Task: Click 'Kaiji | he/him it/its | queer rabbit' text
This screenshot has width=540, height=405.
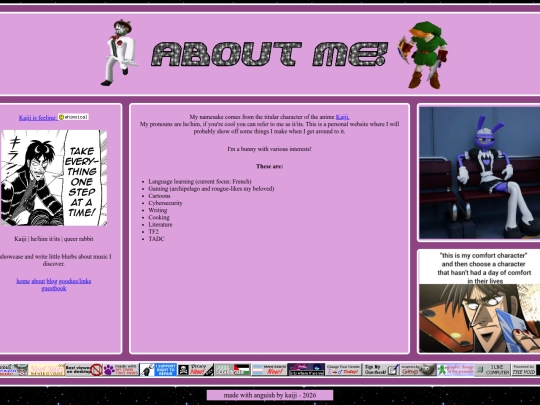Action: tap(54, 239)
